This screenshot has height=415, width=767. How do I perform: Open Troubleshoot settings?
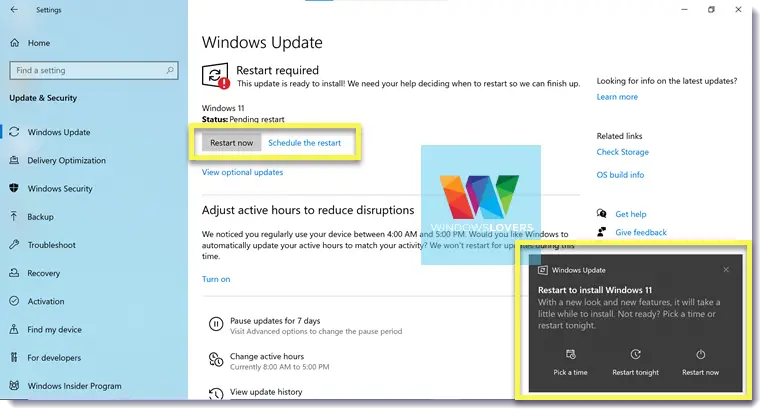click(x=51, y=245)
